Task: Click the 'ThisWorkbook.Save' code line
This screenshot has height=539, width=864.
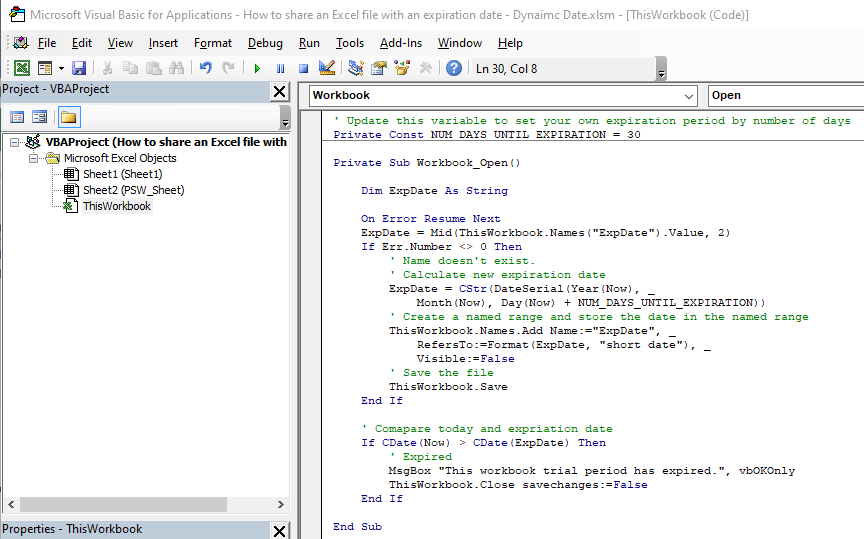Action: tap(448, 387)
